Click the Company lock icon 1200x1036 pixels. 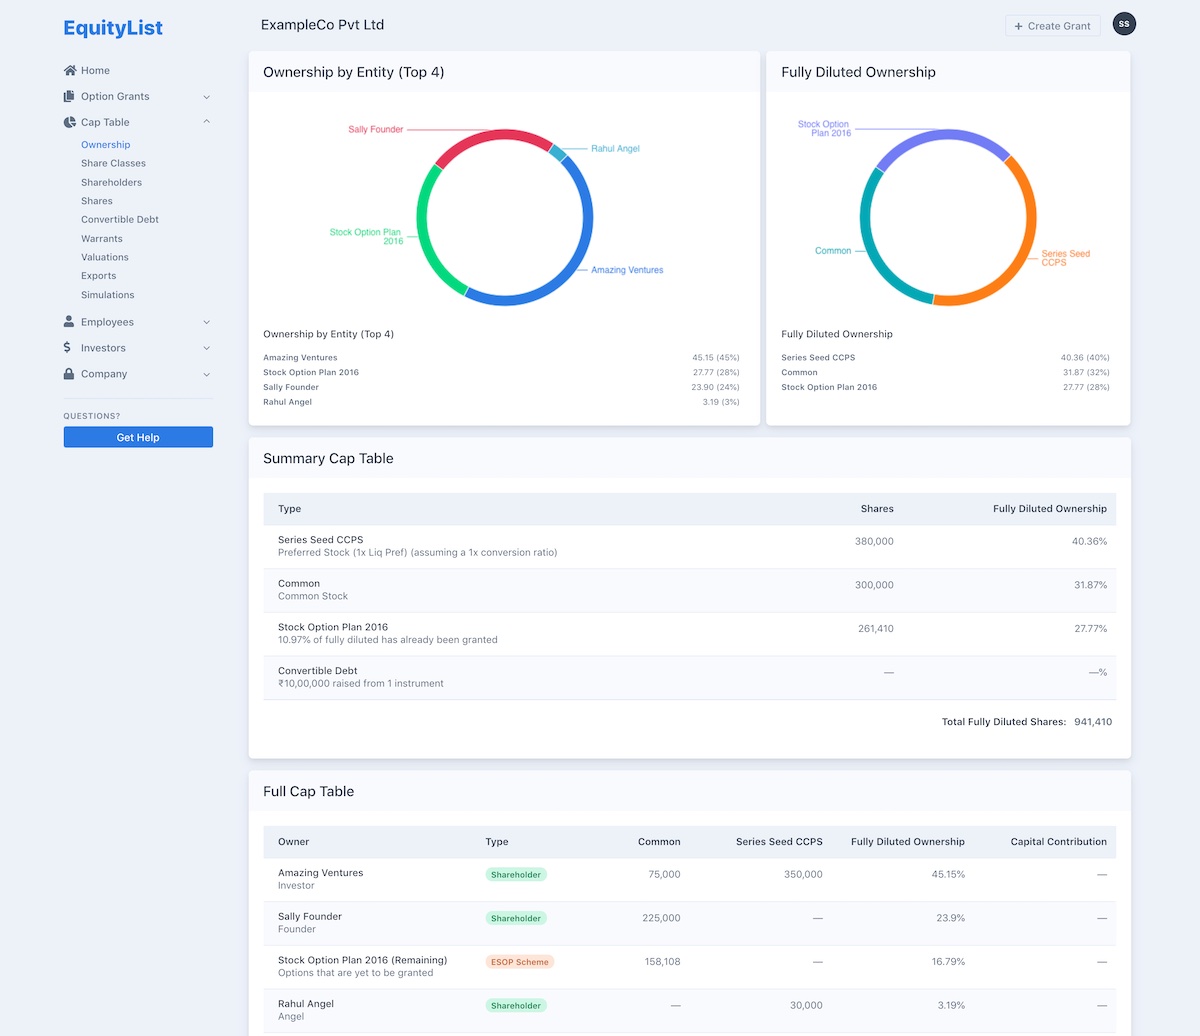click(69, 374)
